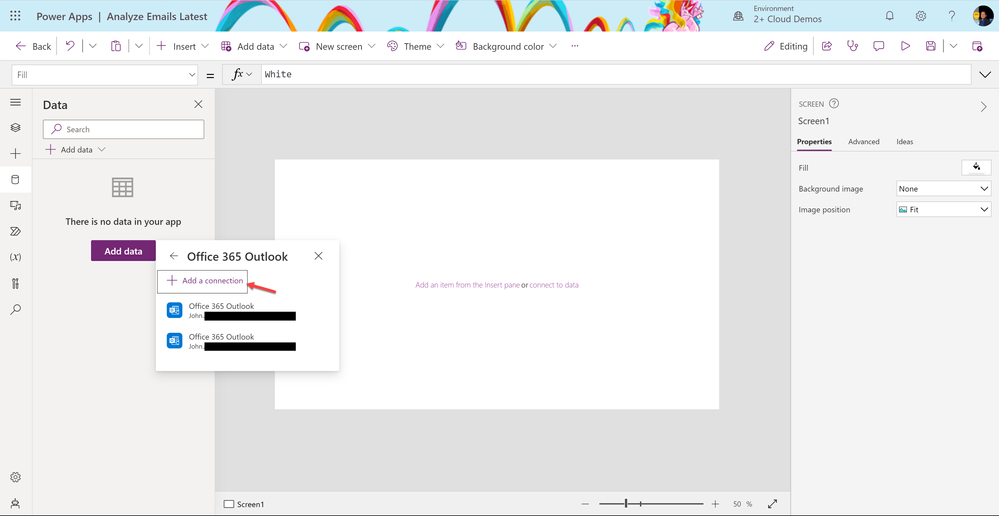
Task: Click purple Add data button
Action: [123, 250]
